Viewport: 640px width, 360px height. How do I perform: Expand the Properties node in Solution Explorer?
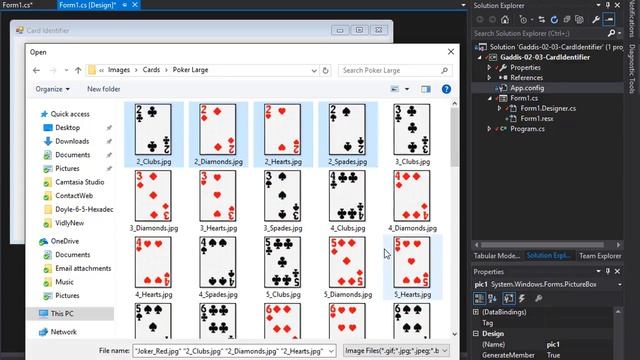coord(489,67)
